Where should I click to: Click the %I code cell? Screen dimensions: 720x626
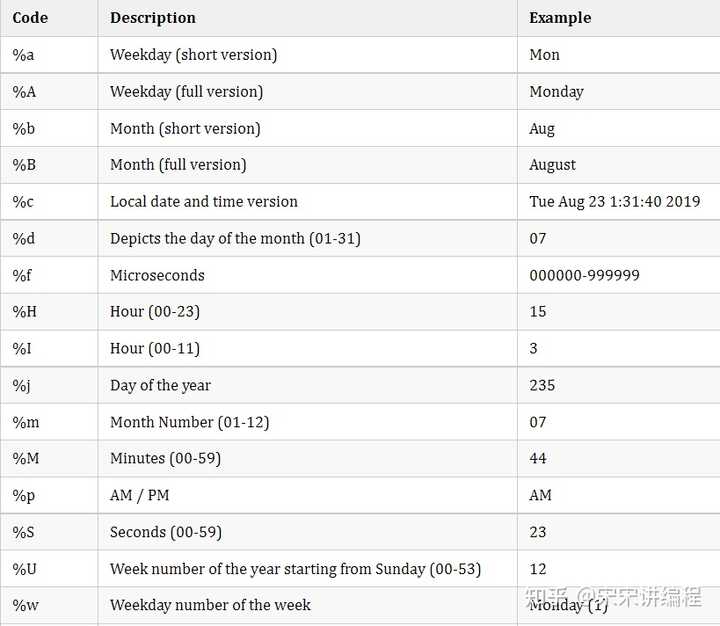22,349
